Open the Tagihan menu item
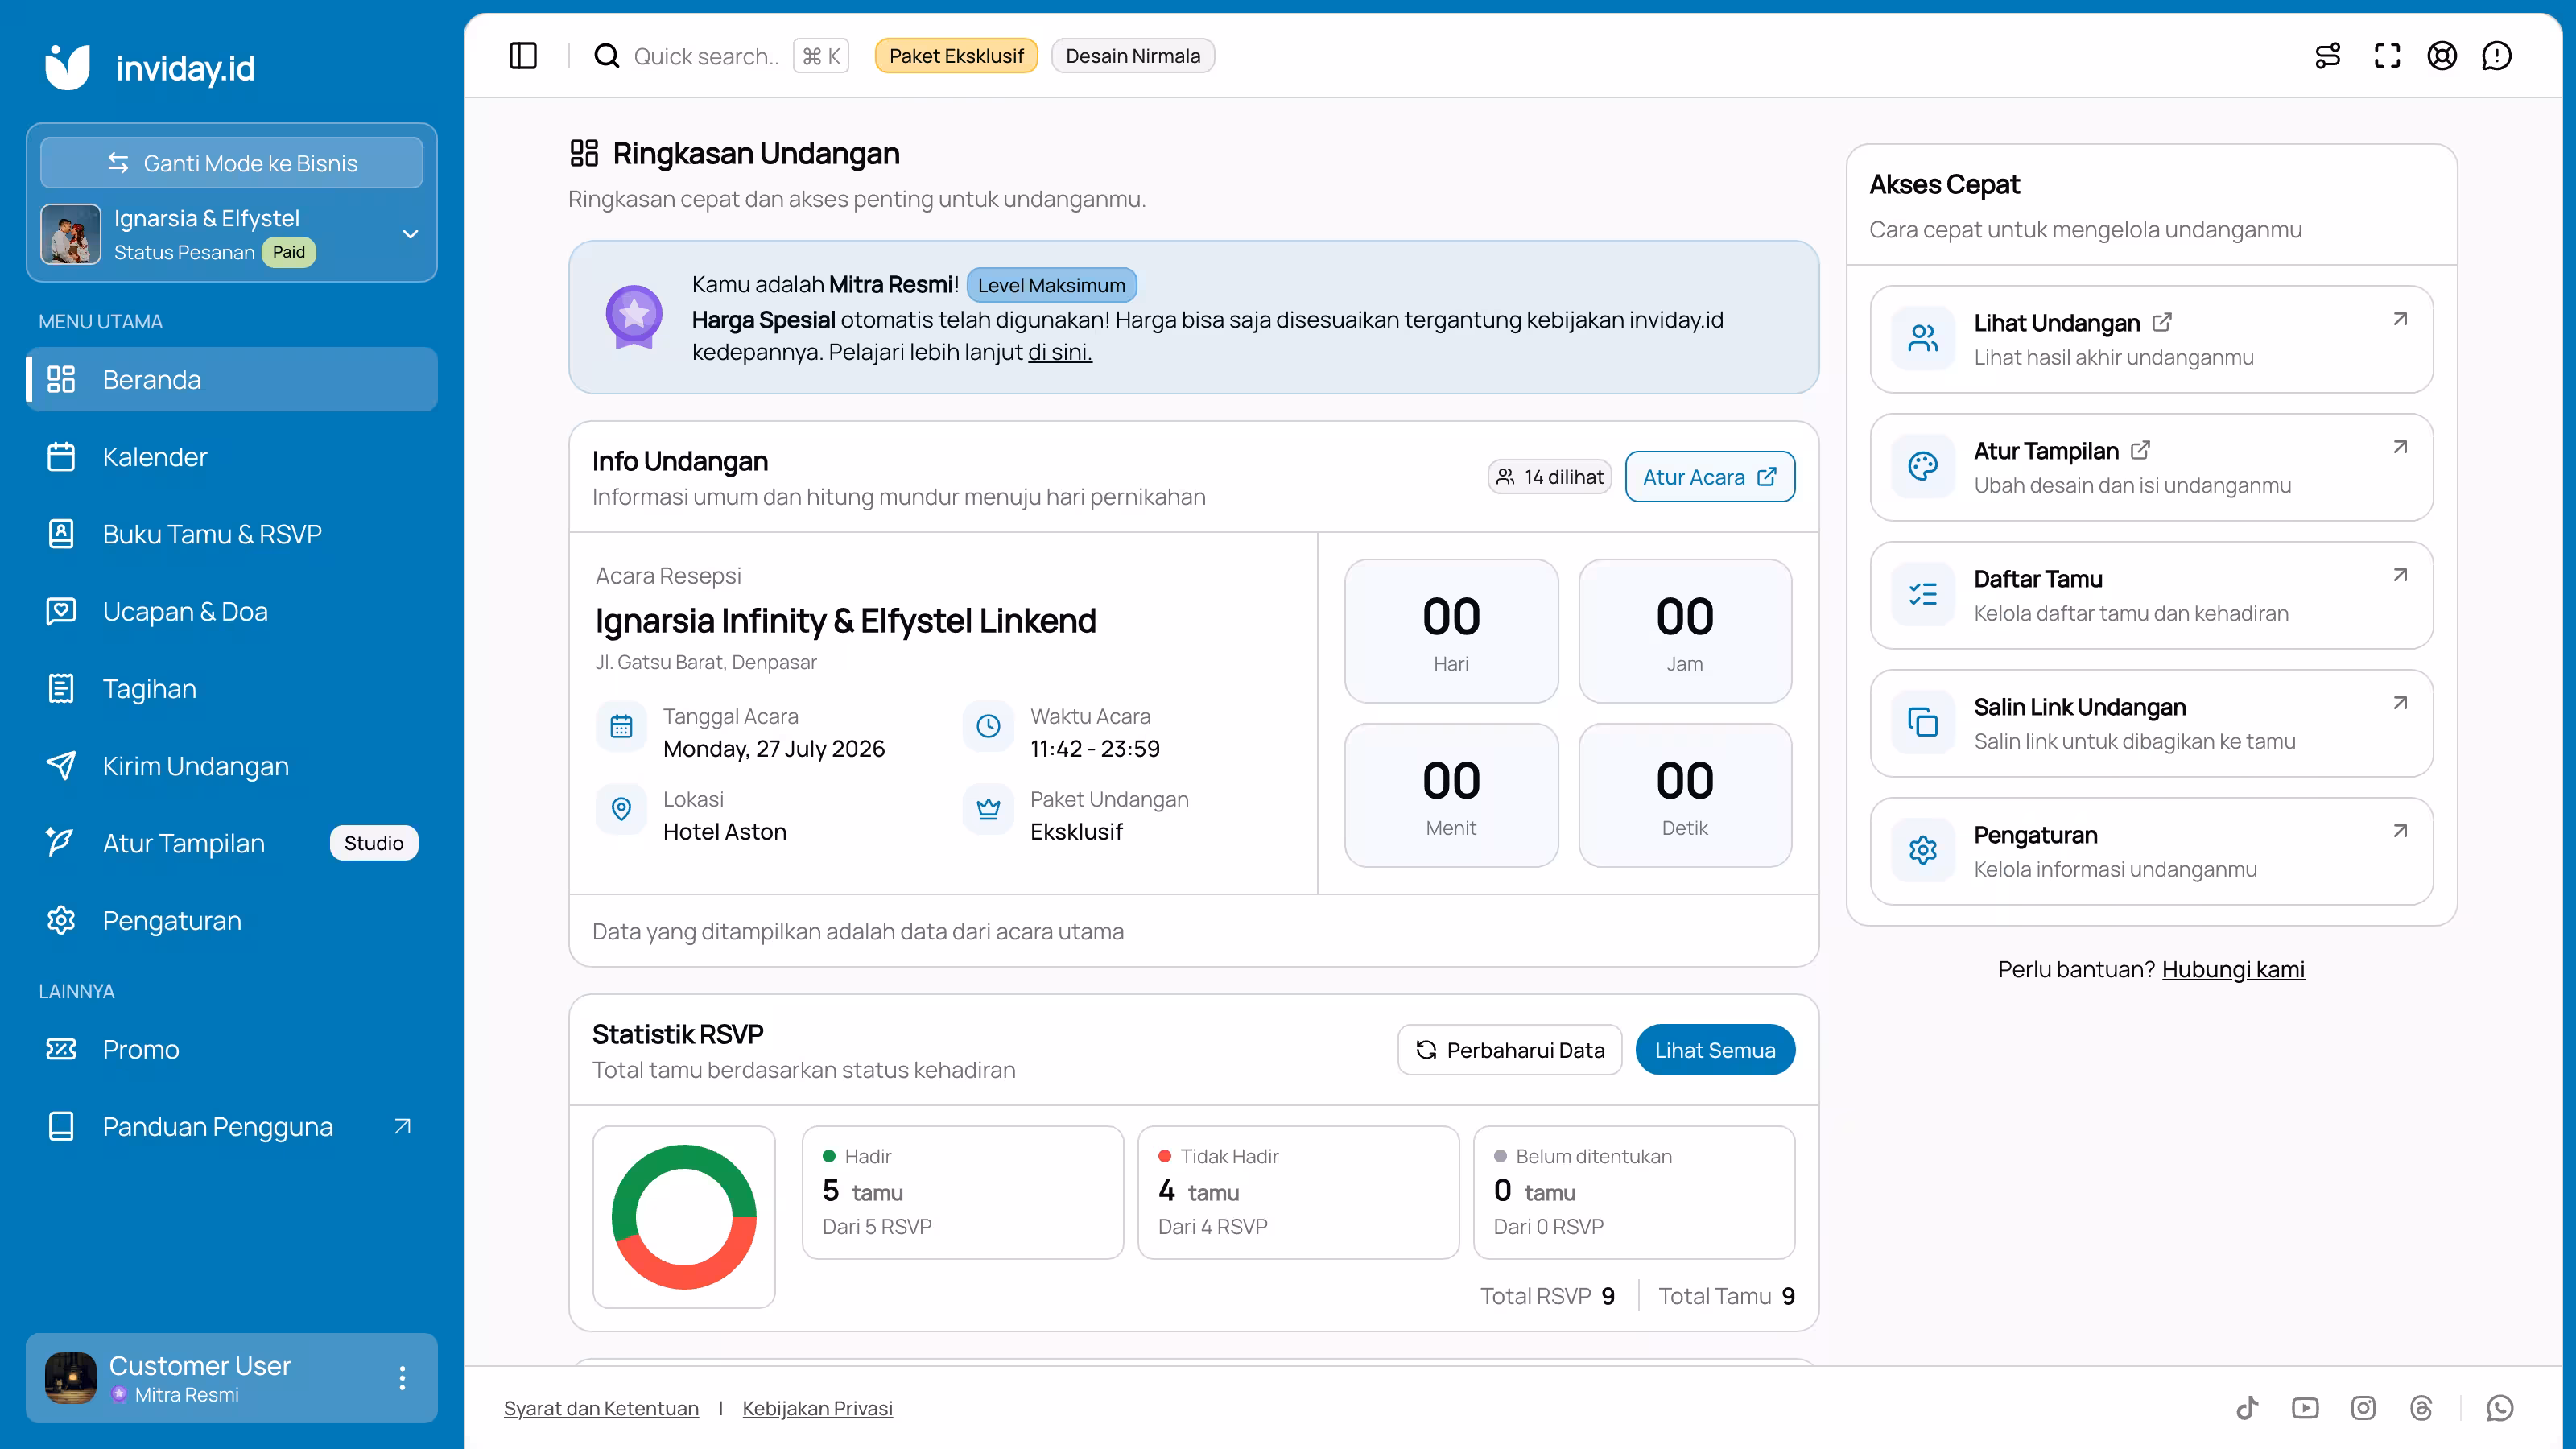2576x1449 pixels. click(x=232, y=689)
